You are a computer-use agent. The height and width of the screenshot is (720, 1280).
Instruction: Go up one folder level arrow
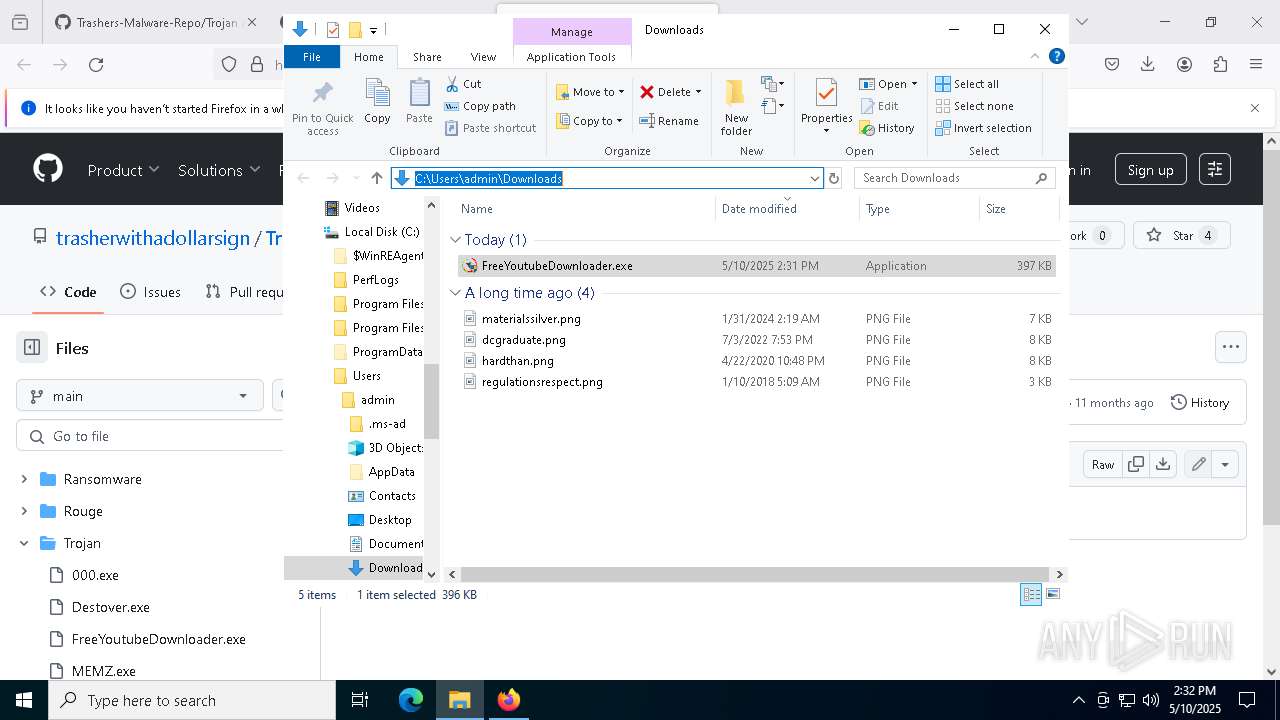(x=377, y=178)
